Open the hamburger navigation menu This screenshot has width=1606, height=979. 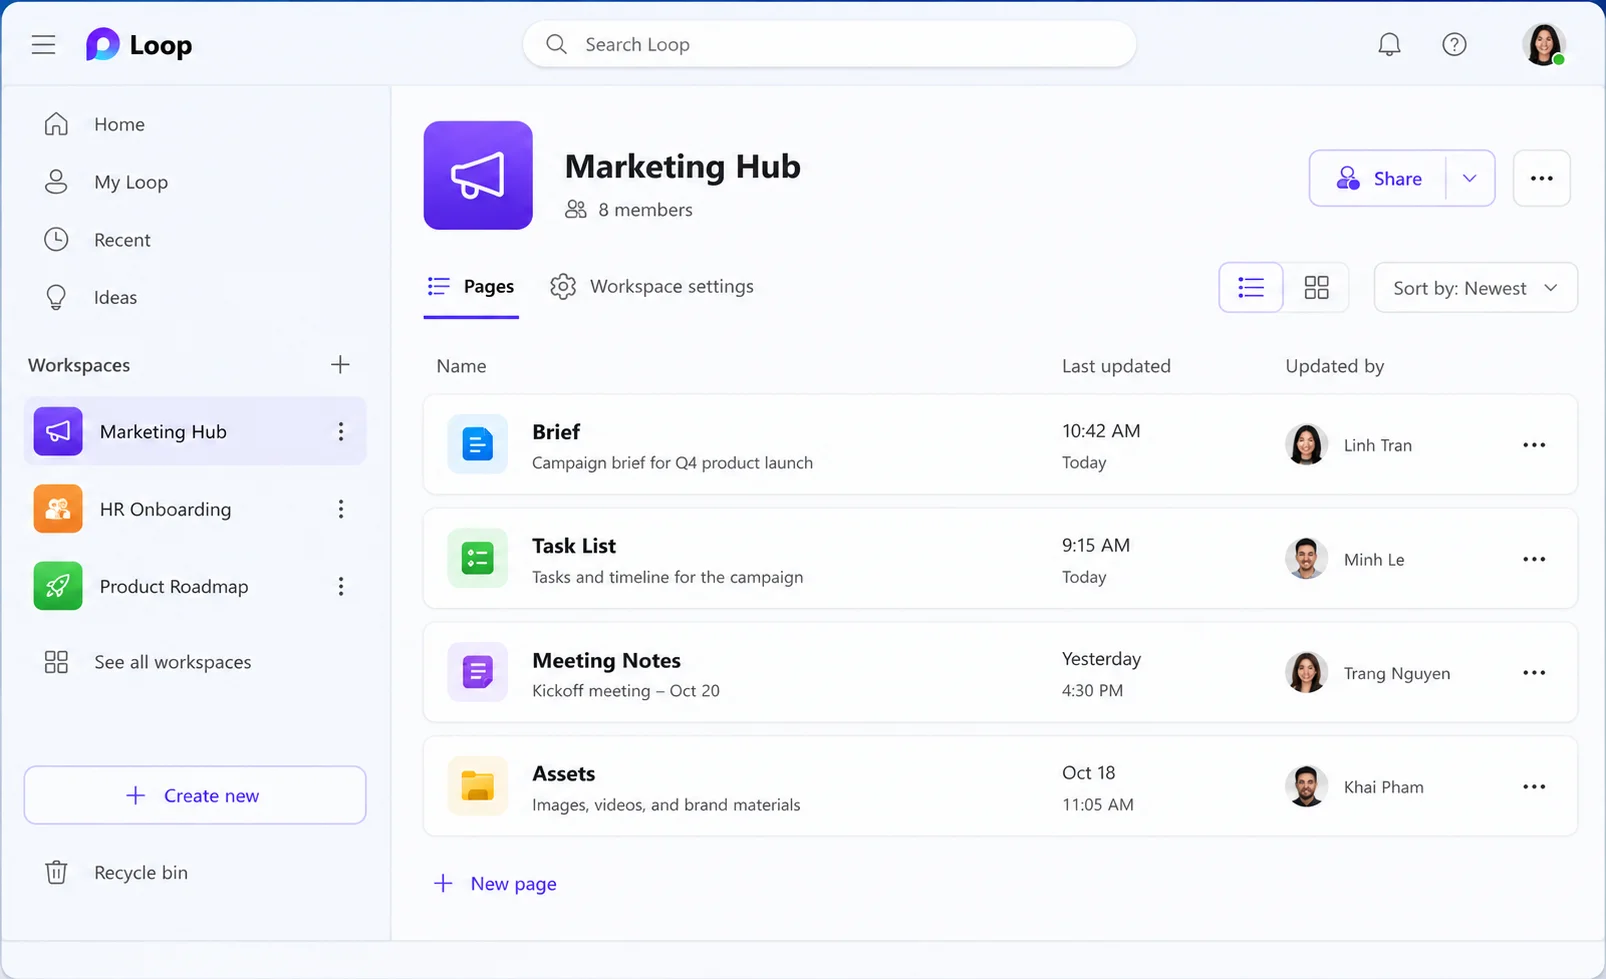(x=43, y=45)
